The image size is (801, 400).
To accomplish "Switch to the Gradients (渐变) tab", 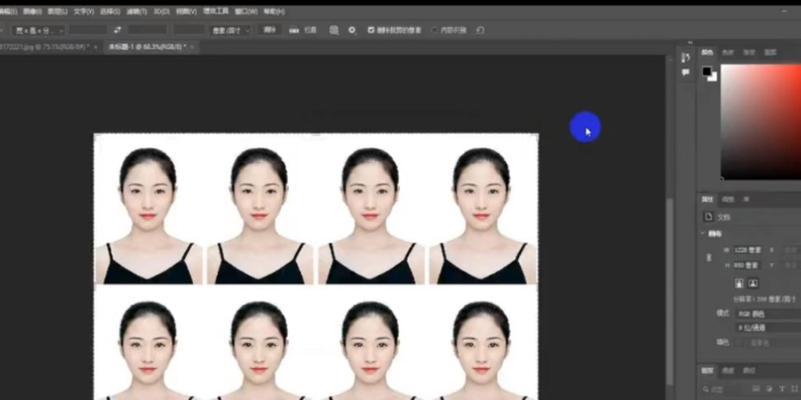I will point(749,52).
